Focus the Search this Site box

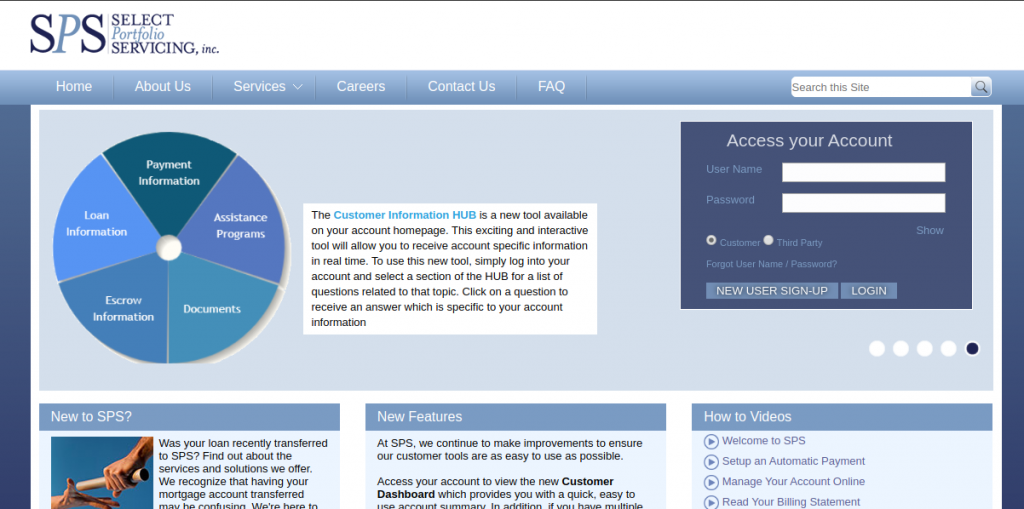click(x=880, y=87)
